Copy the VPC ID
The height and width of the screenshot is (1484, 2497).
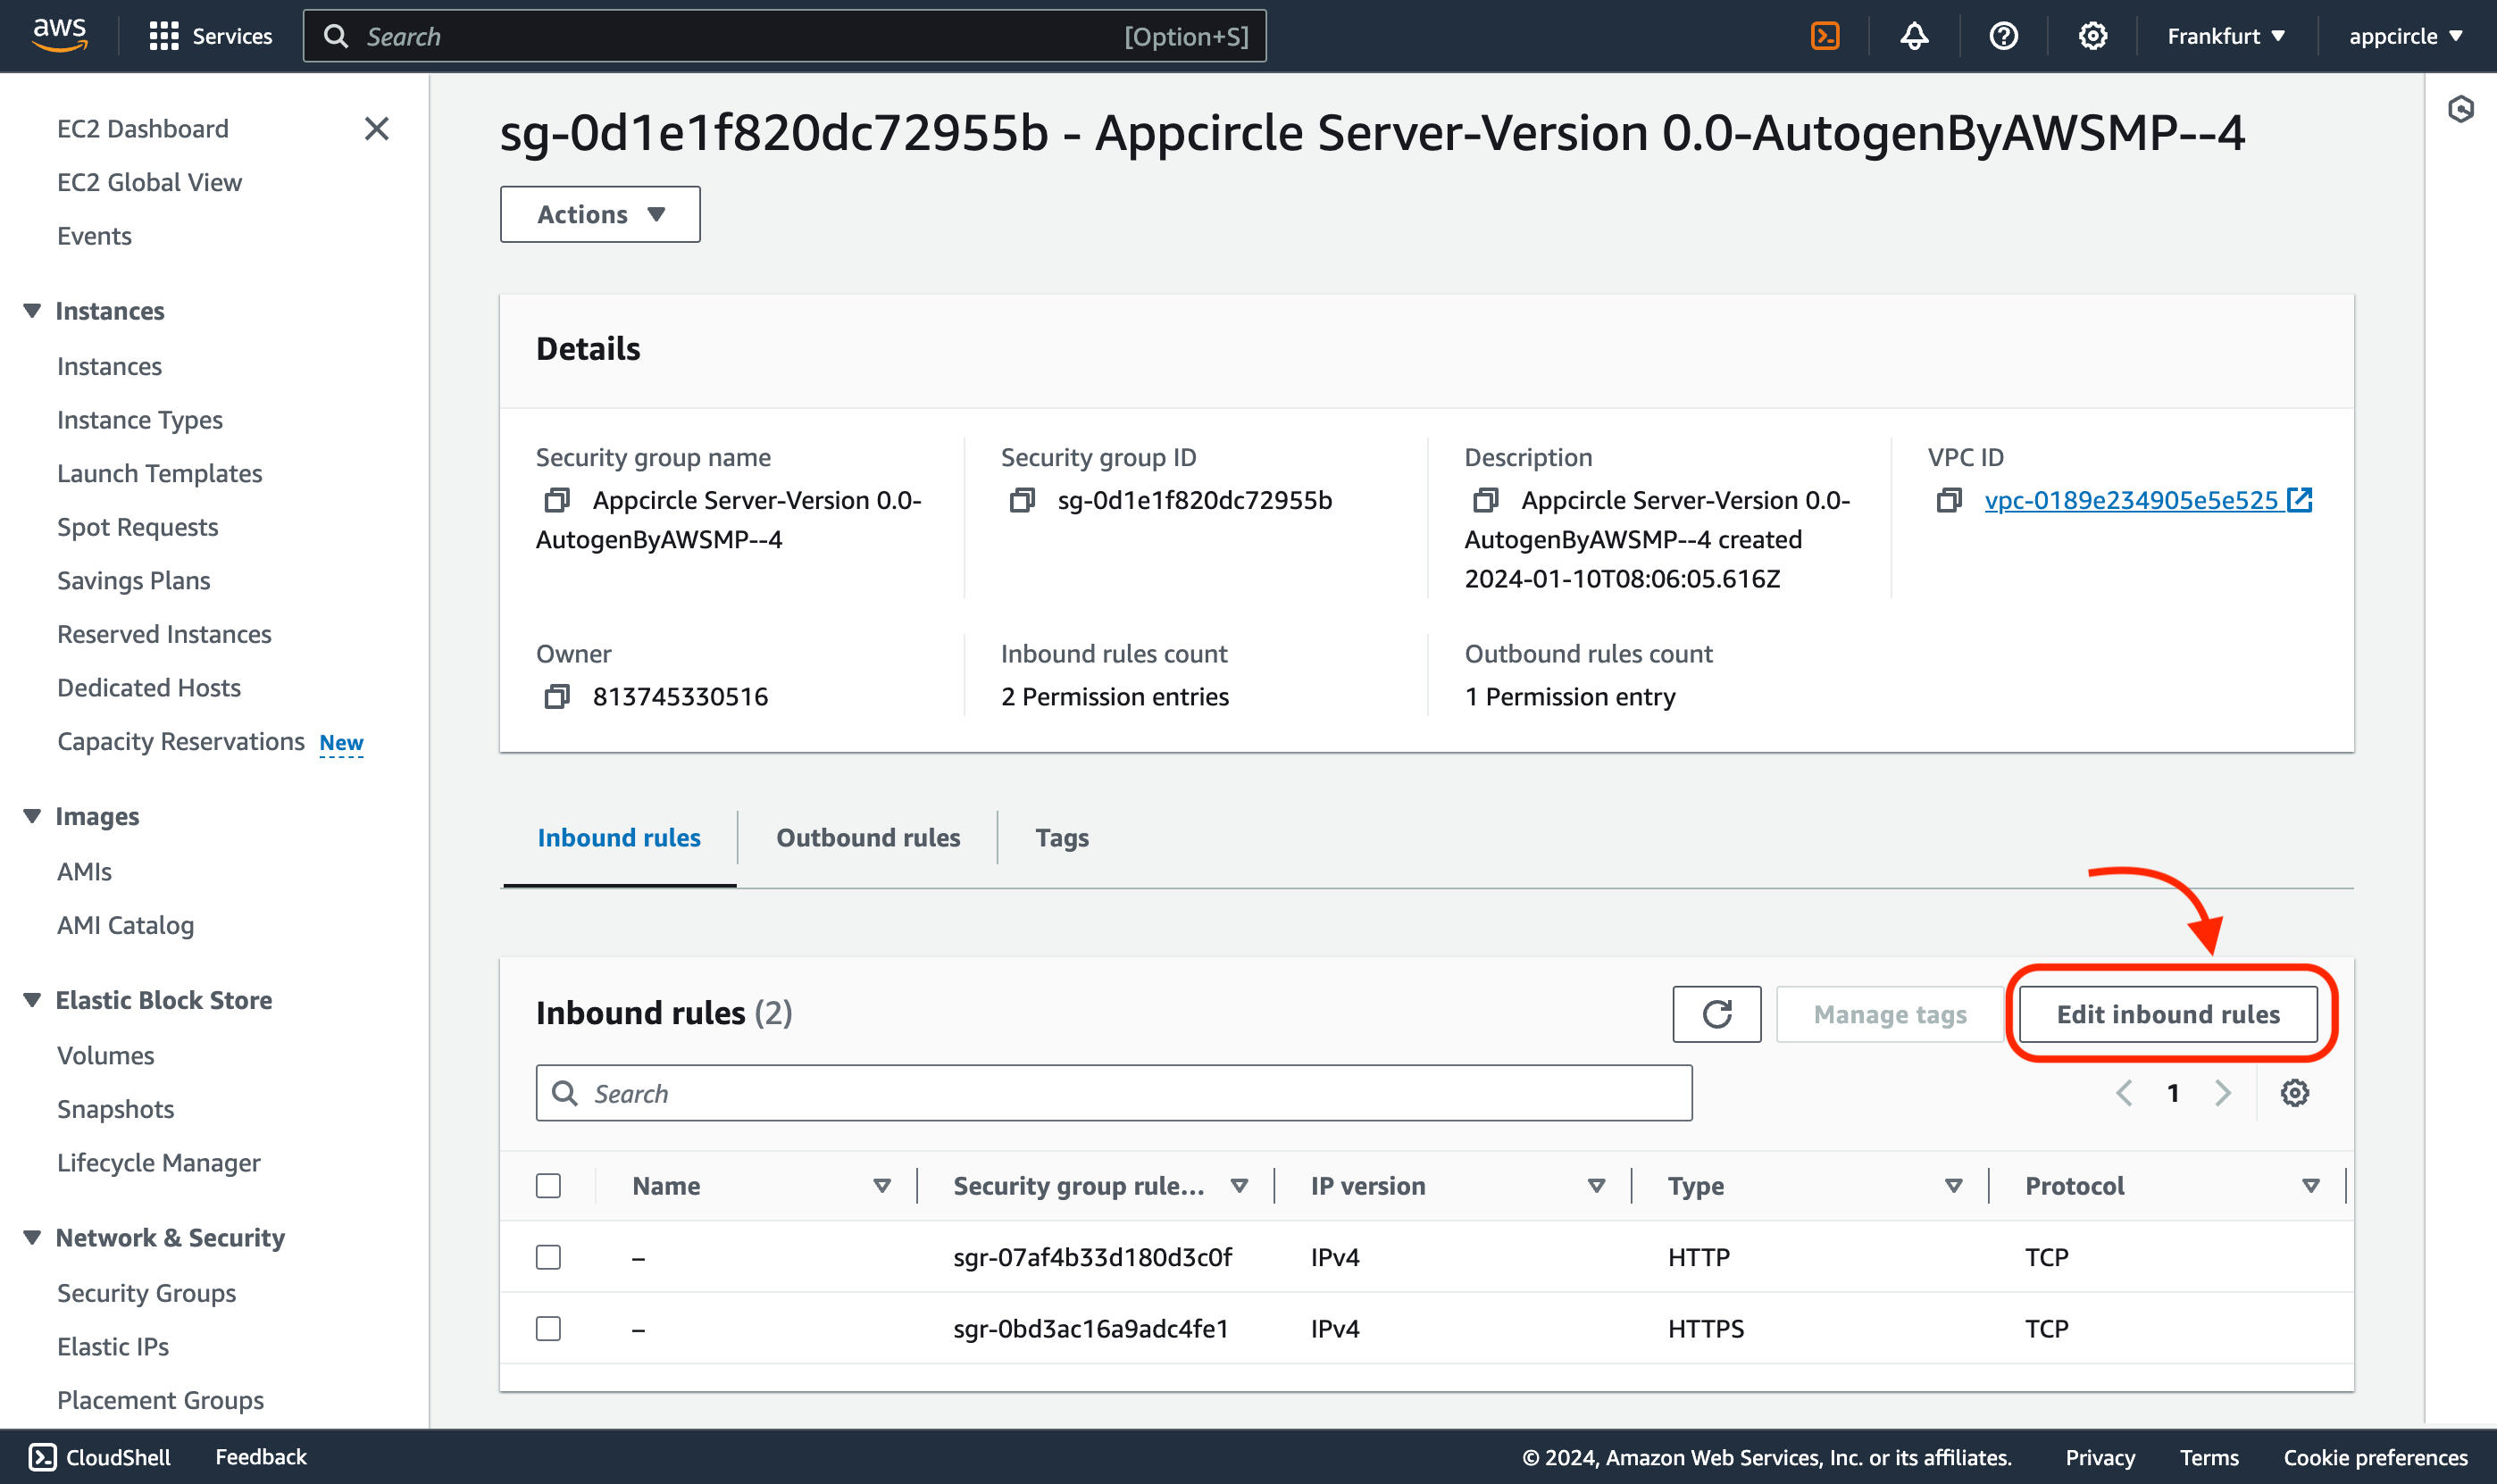point(1949,500)
